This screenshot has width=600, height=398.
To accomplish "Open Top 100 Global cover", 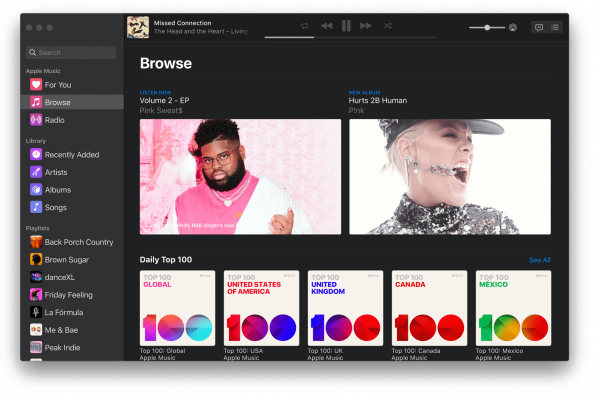I will click(x=177, y=308).
